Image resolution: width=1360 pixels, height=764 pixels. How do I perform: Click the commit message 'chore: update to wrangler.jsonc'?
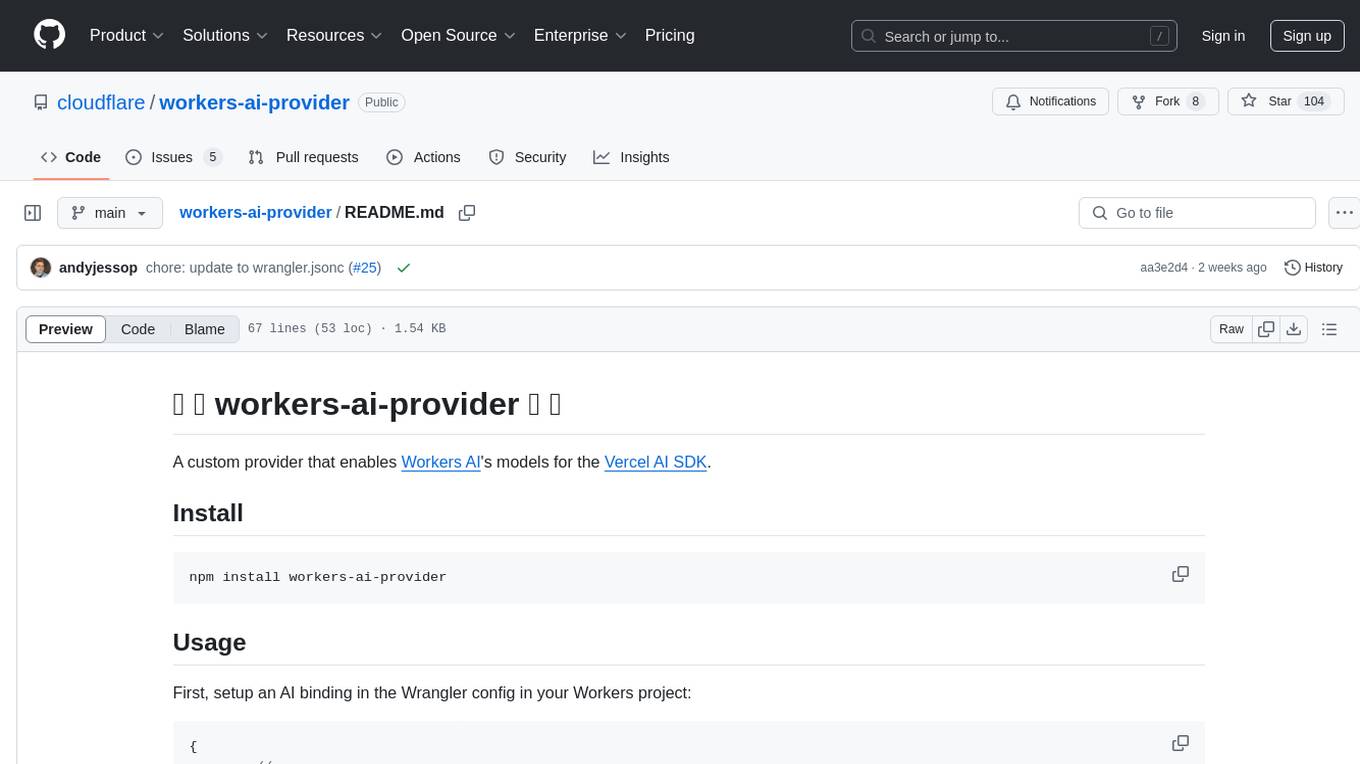click(245, 268)
